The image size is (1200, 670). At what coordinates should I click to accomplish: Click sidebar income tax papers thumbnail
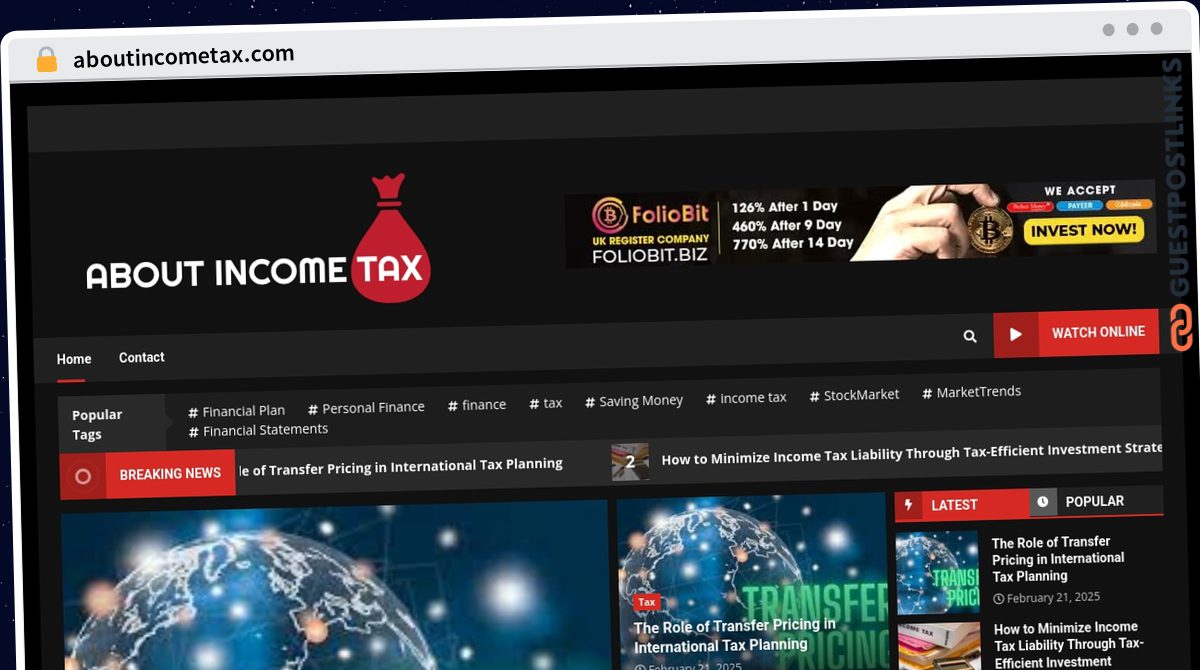click(x=939, y=646)
